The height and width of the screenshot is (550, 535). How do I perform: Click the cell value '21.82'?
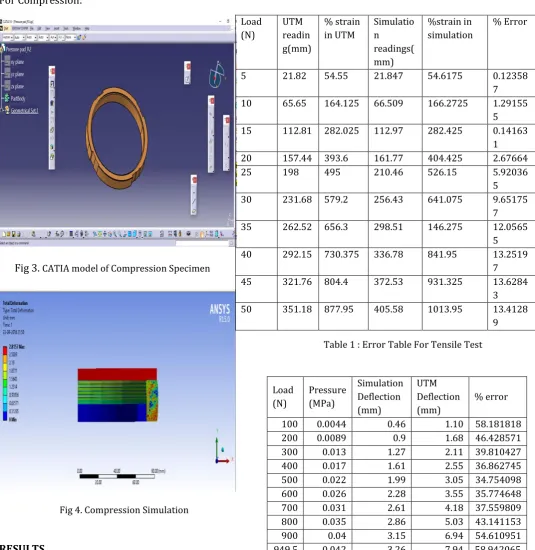coord(294,76)
